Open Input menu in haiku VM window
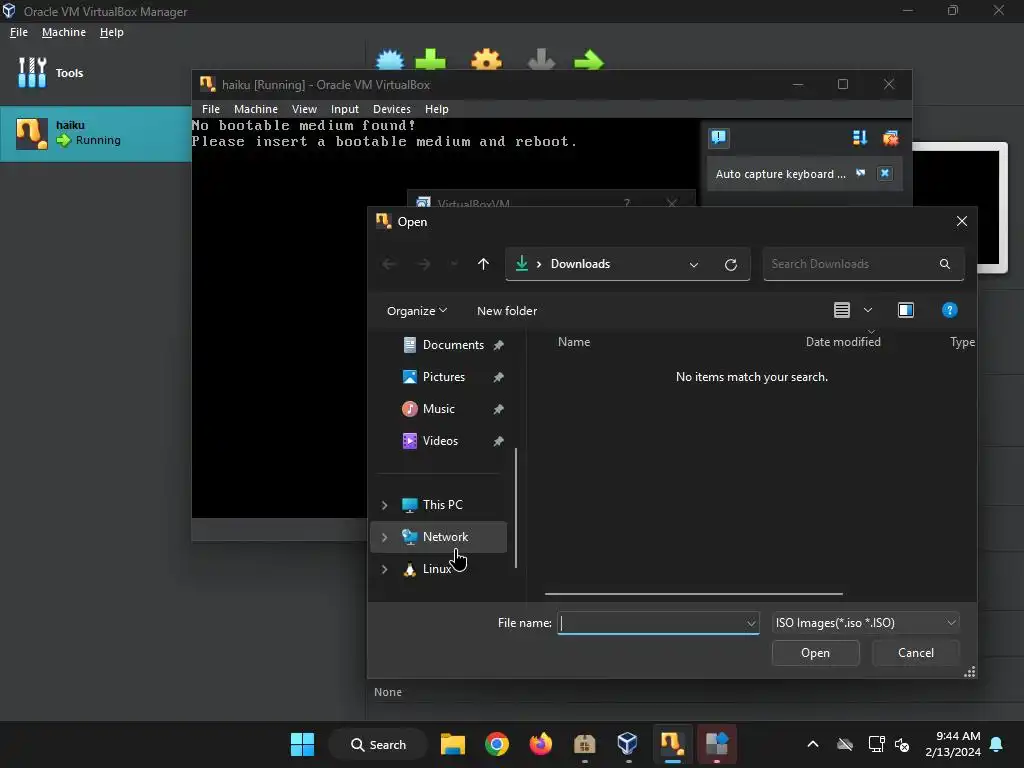This screenshot has height=768, width=1024. pyautogui.click(x=345, y=109)
